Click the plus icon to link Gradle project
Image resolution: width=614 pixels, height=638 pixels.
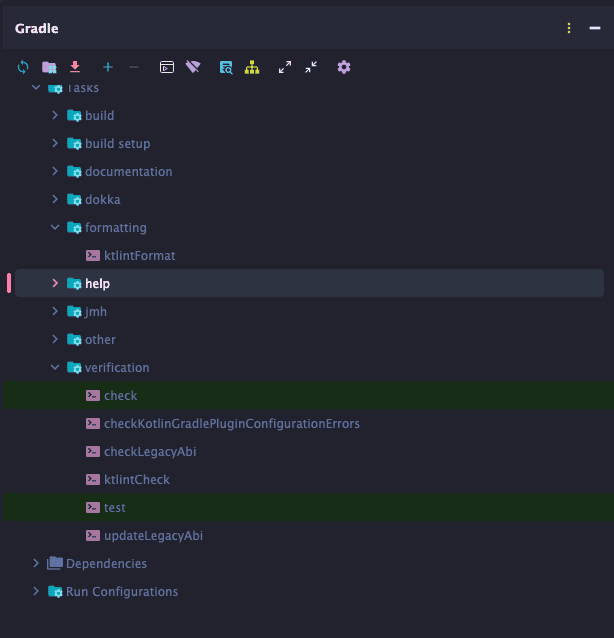[108, 67]
